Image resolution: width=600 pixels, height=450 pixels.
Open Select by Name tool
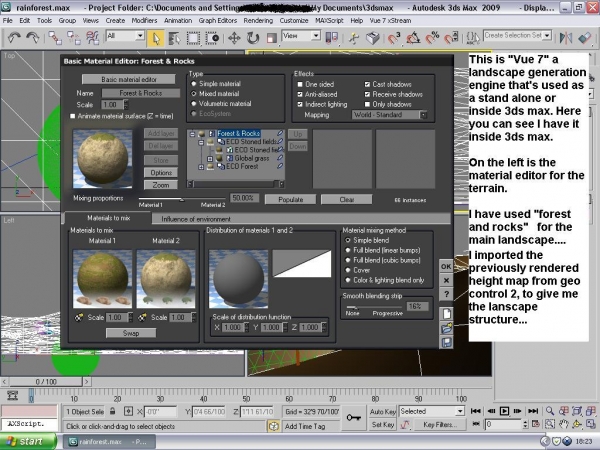coord(174,38)
